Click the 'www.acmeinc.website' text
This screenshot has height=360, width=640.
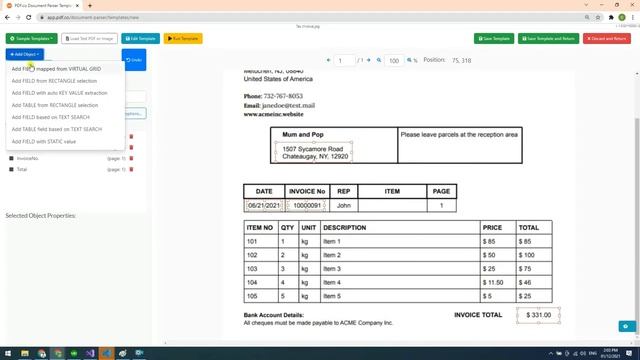273,114
